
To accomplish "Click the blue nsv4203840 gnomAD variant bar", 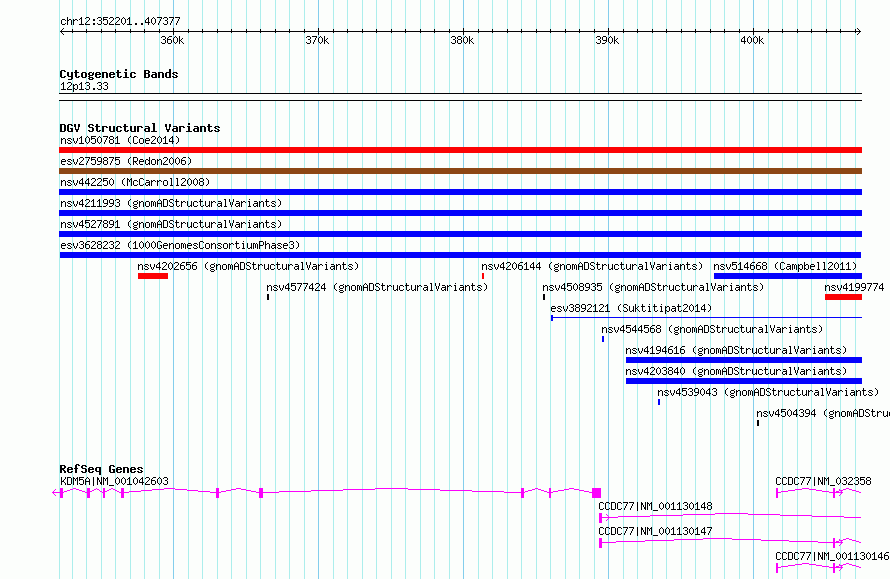I will pyautogui.click(x=744, y=381).
